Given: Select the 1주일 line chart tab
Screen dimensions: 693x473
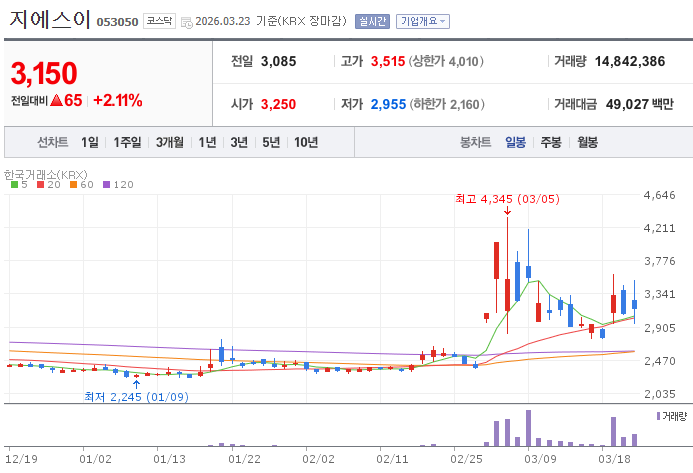Looking at the screenshot, I should pos(127,142).
